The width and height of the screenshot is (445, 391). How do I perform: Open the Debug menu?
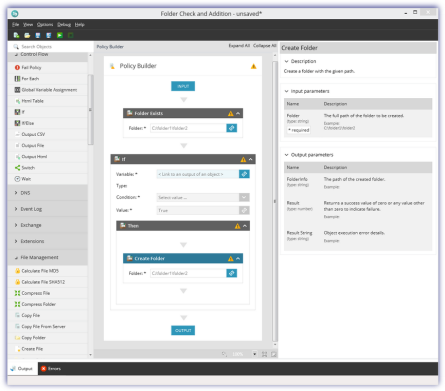(x=64, y=25)
